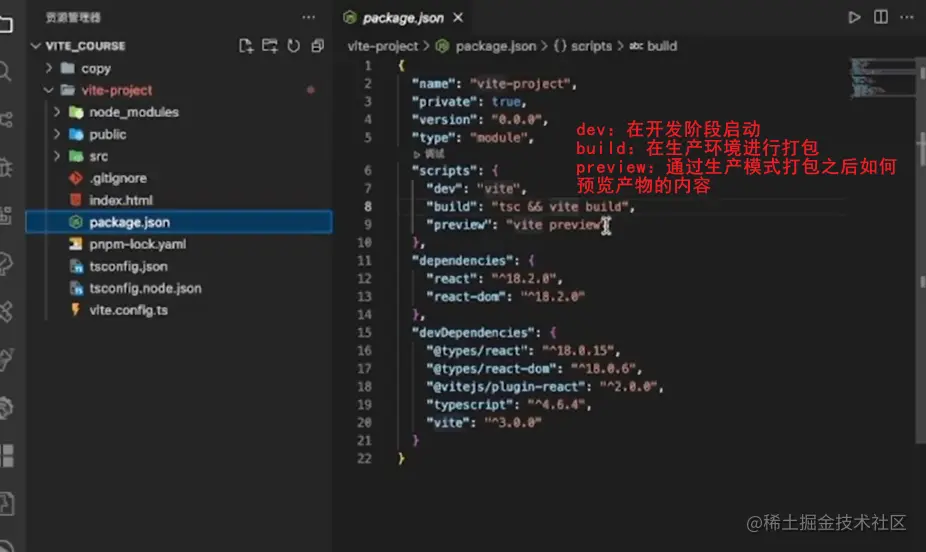Place cursor on "name" key
This screenshot has width=926, height=552.
click(x=433, y=83)
